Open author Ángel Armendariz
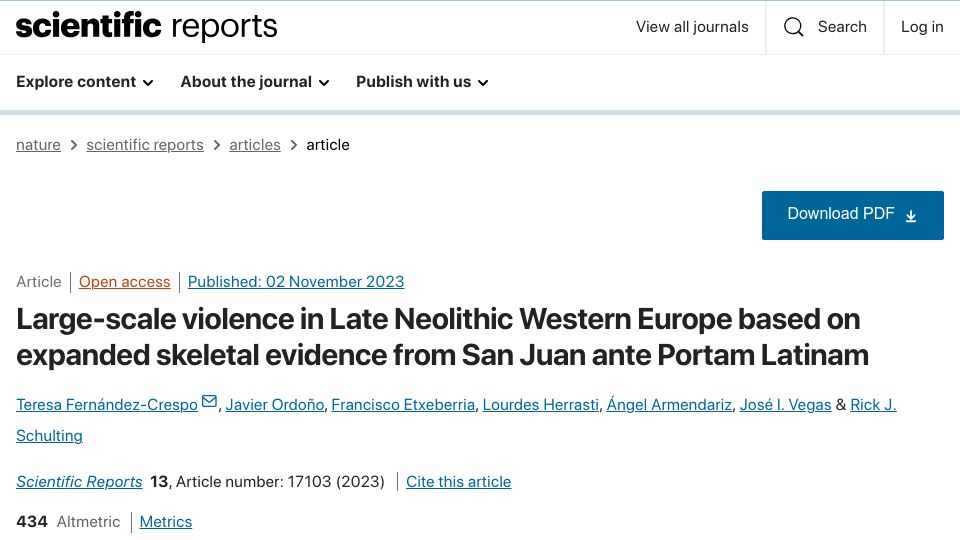 (669, 405)
